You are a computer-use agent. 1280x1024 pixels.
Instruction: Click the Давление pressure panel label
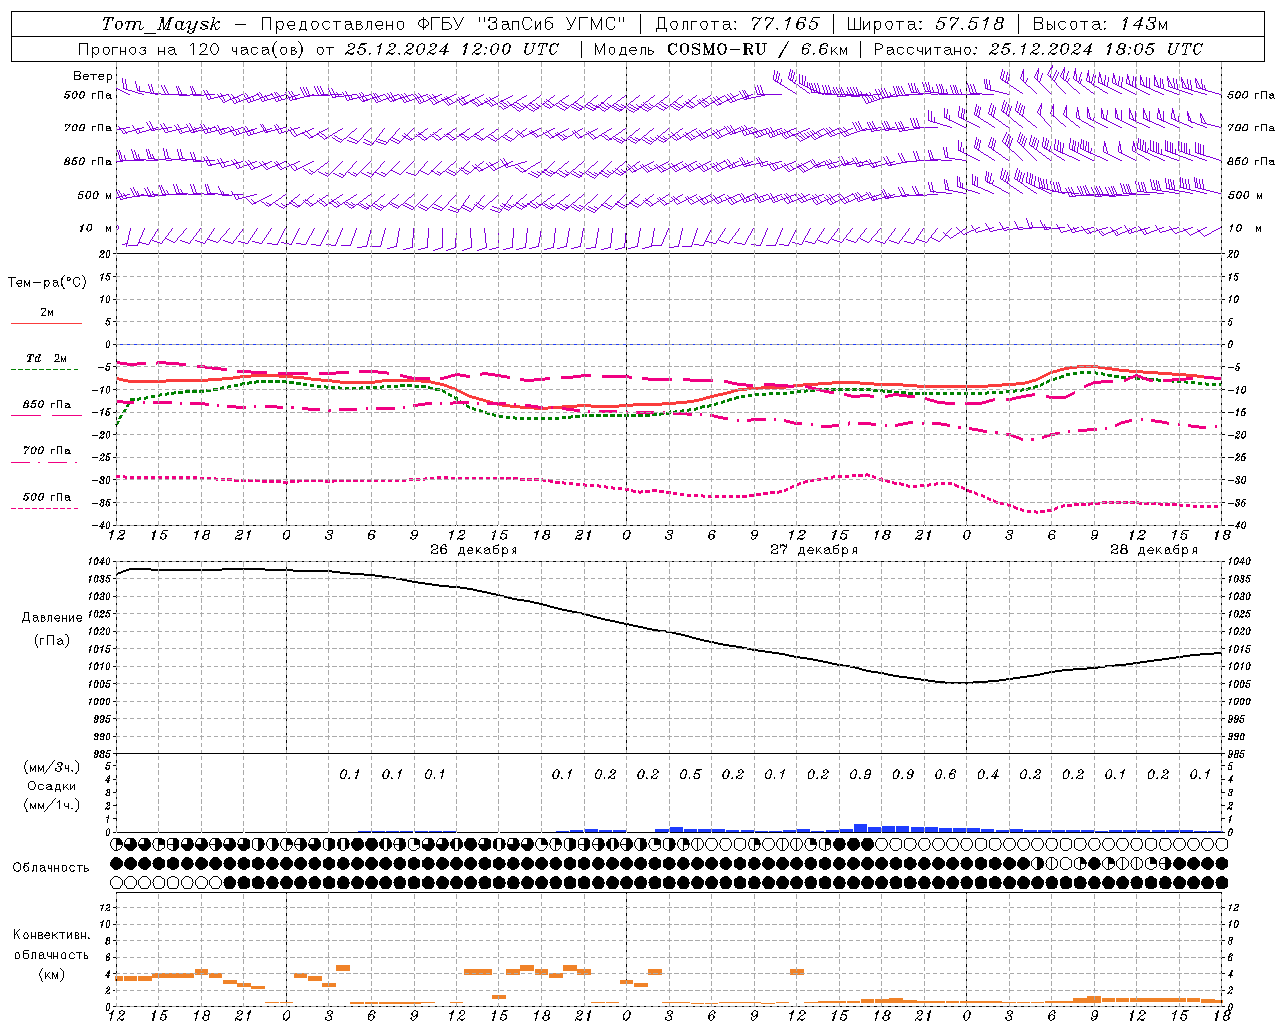[52, 617]
